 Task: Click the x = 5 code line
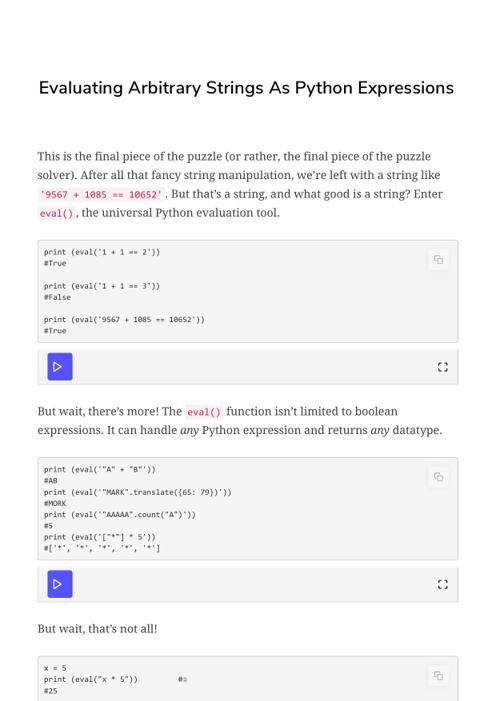[55, 668]
